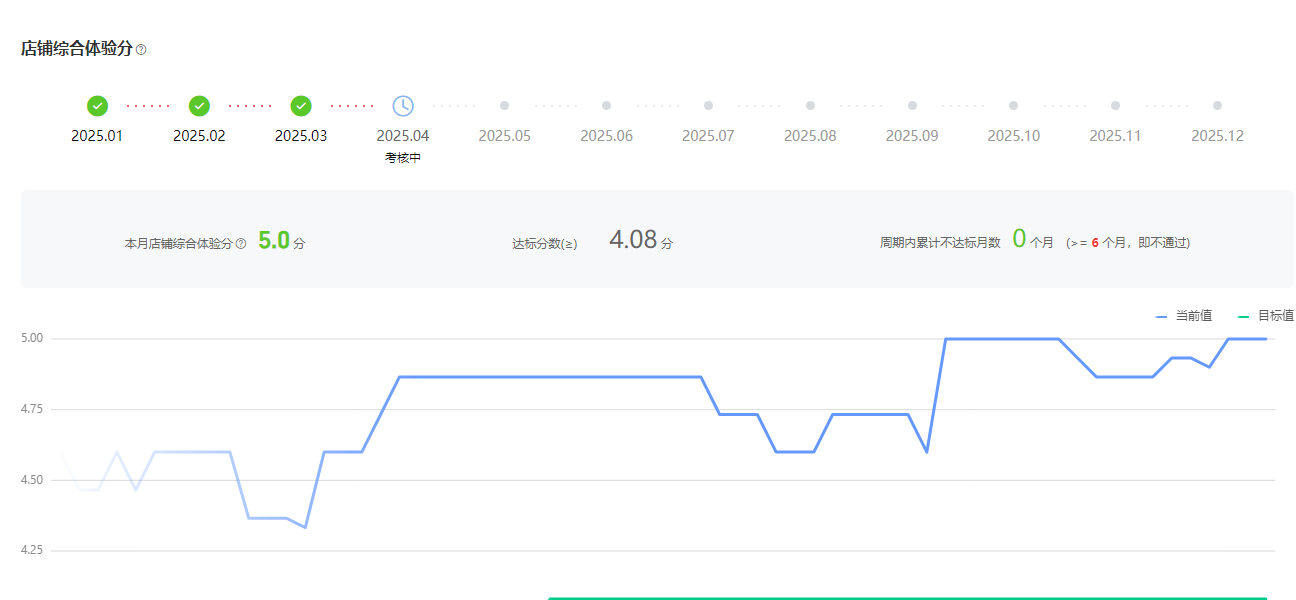Click the 2025.09 month label
Viewport: 1296px width, 600px height.
[912, 136]
